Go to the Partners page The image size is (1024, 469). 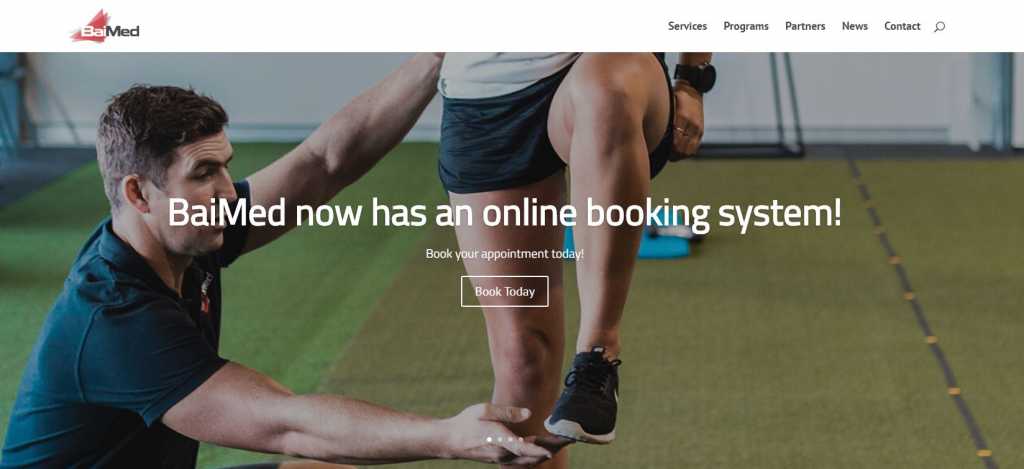(x=805, y=26)
